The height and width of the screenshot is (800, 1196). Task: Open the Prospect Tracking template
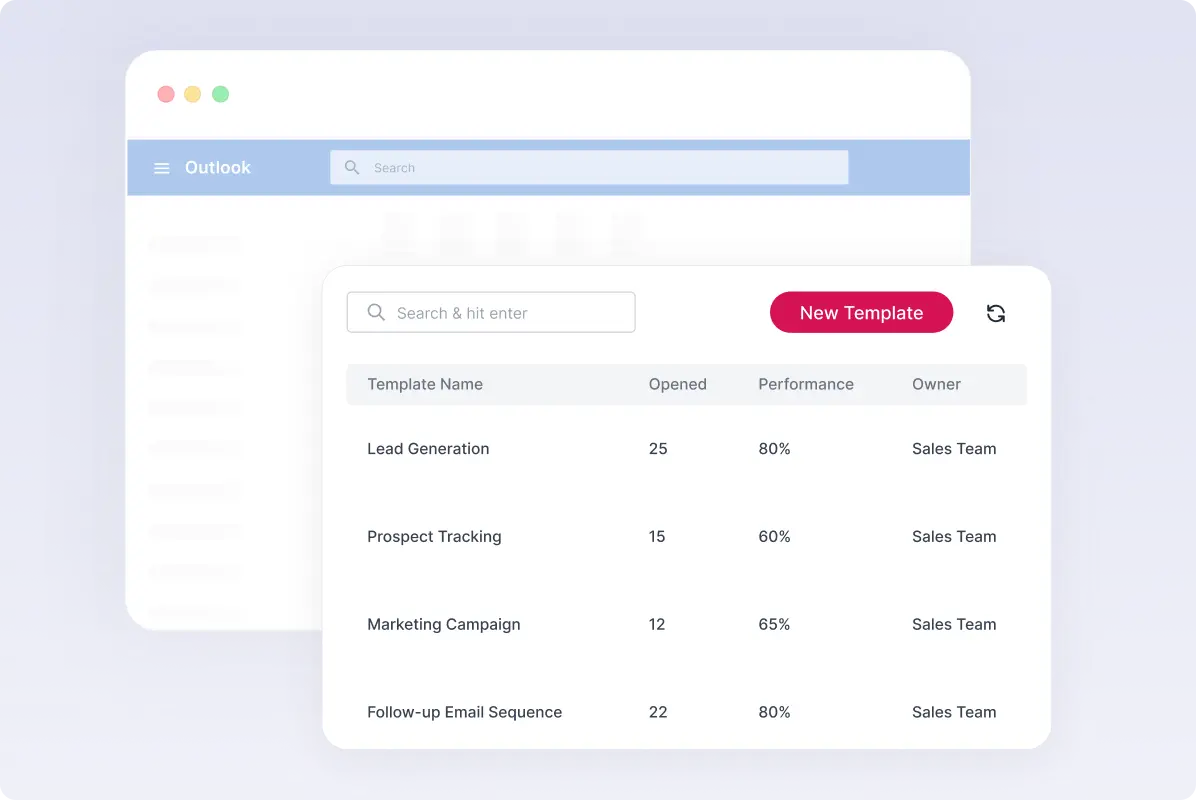[434, 537]
